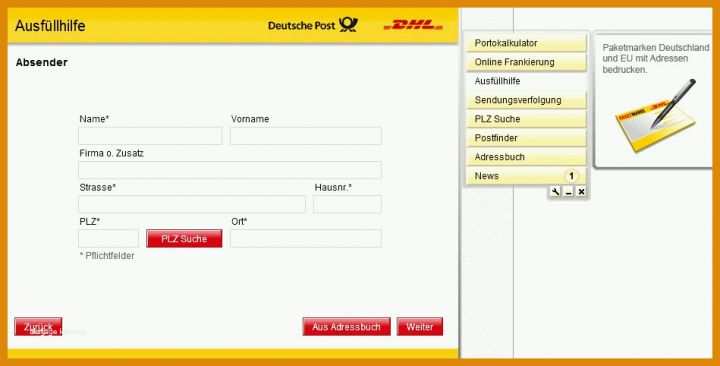Open Sendungsverfolgung from the menu

click(x=526, y=100)
